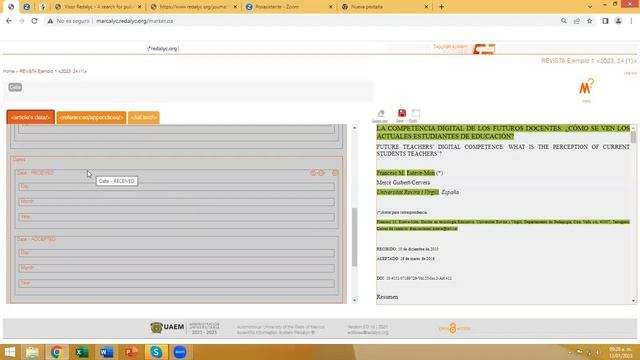
Task: Click the REVISTA Ejemplo 1 breadcrumb link
Action: [x=53, y=71]
